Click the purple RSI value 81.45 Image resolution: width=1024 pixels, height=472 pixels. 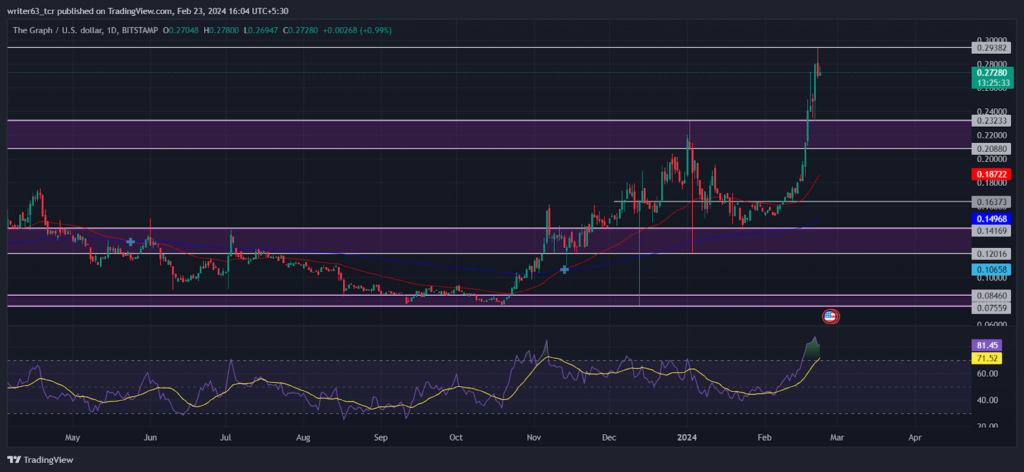(987, 345)
